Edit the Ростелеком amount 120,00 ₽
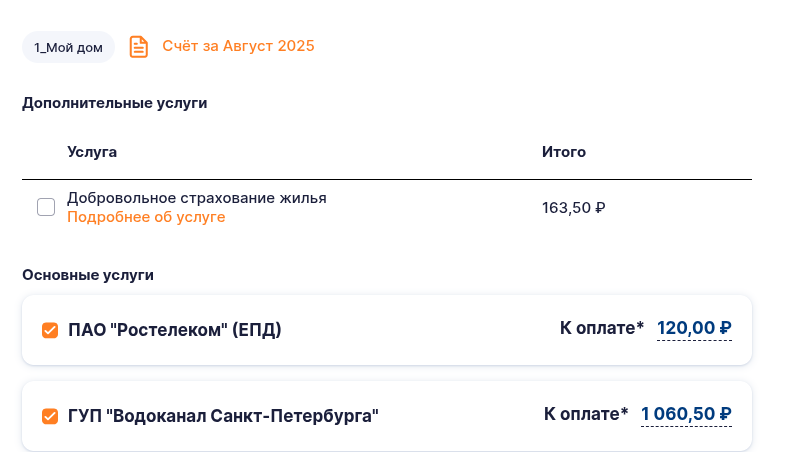Viewport: 785px width, 452px height. pyautogui.click(x=694, y=328)
